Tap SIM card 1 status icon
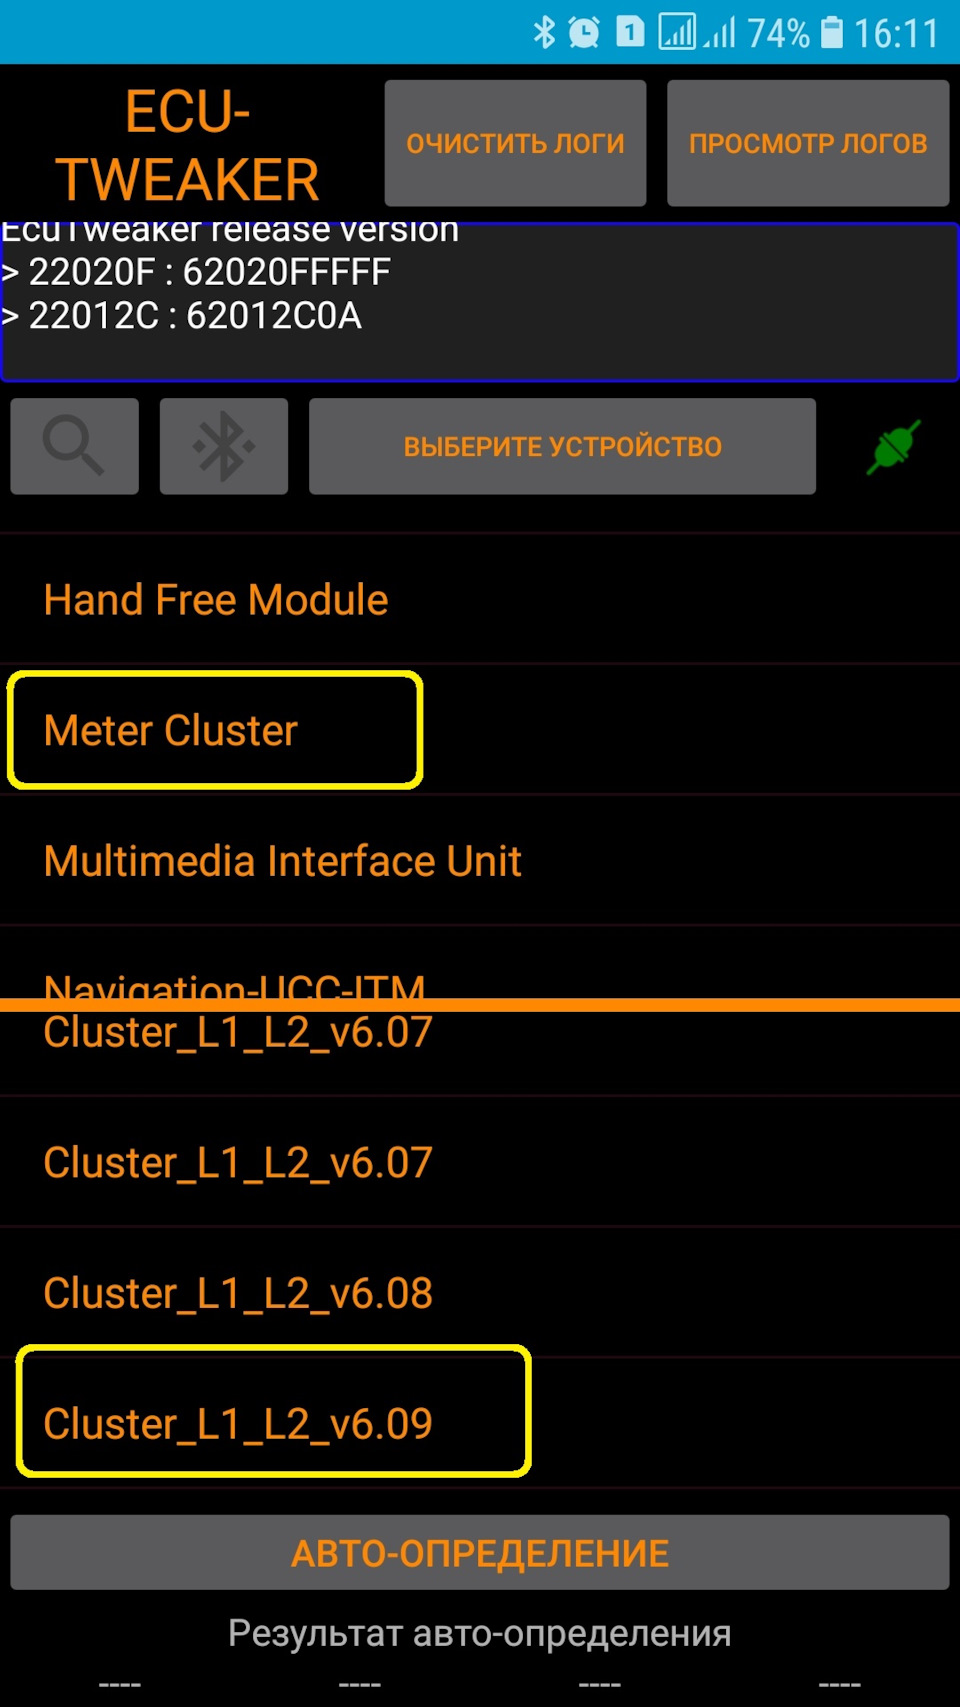 pos(630,32)
